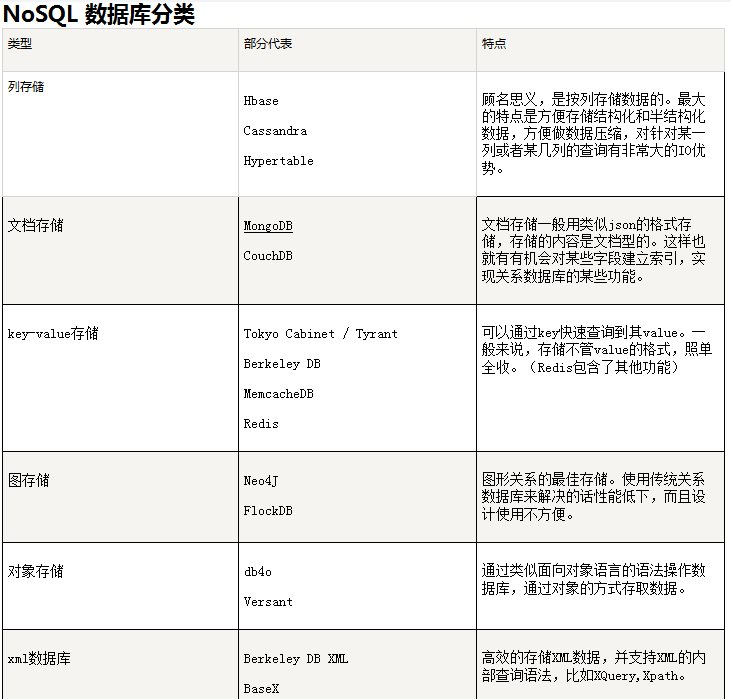Click the text 'Hbase'
The width and height of the screenshot is (731, 699).
click(x=261, y=101)
